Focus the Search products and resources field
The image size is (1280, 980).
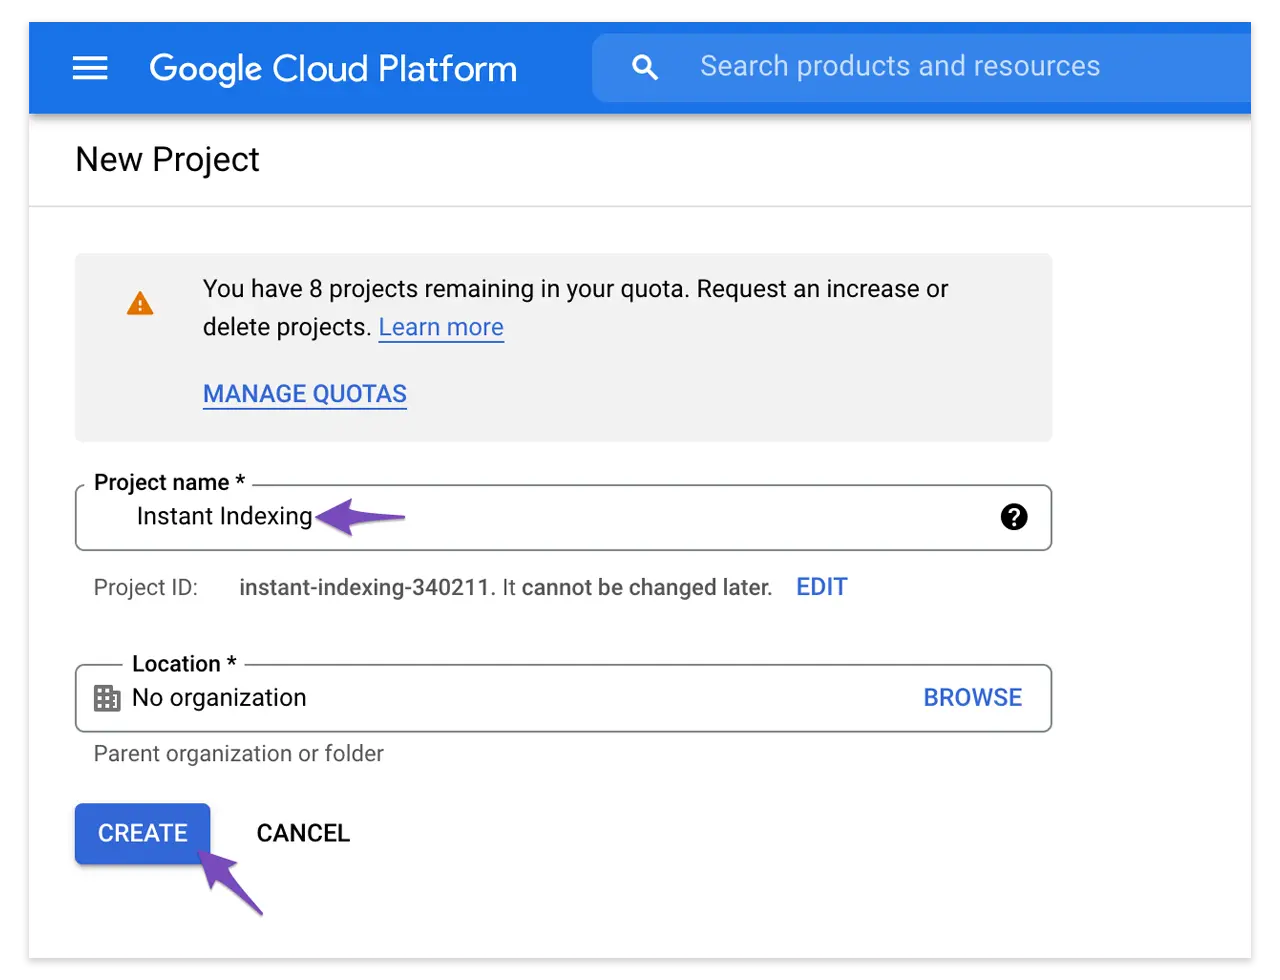920,67
